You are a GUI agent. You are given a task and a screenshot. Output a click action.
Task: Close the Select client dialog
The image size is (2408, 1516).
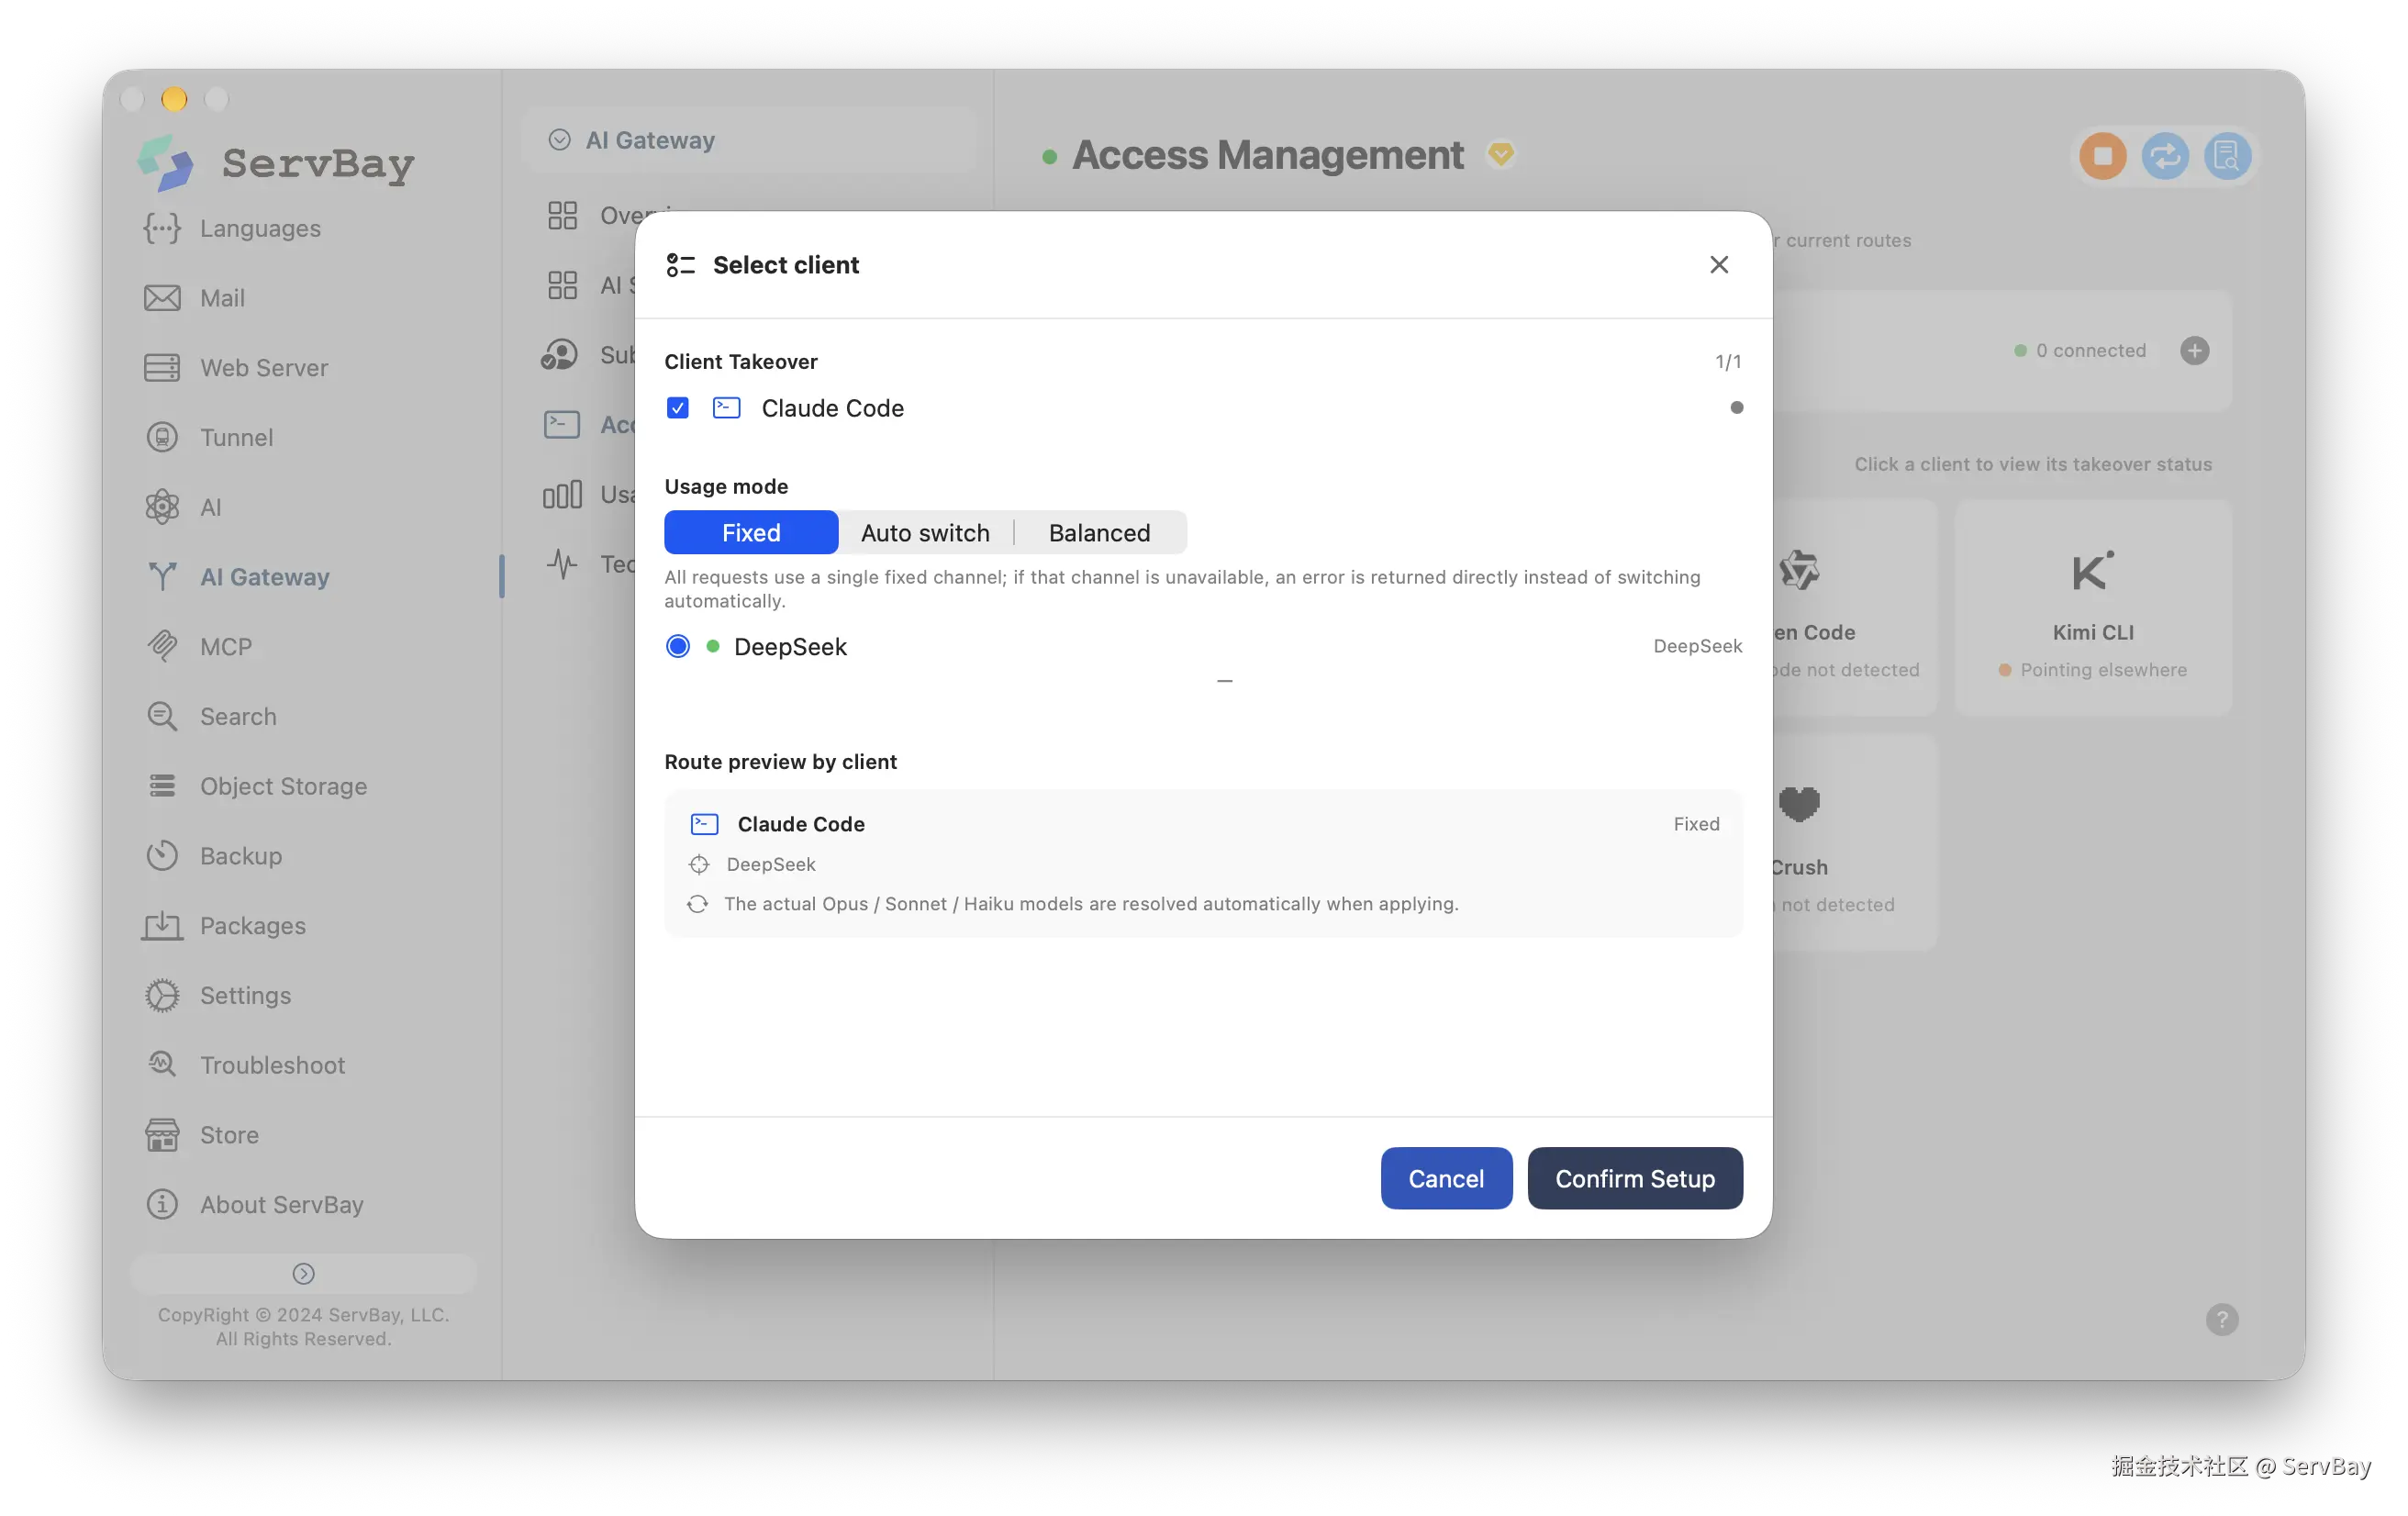tap(1719, 265)
